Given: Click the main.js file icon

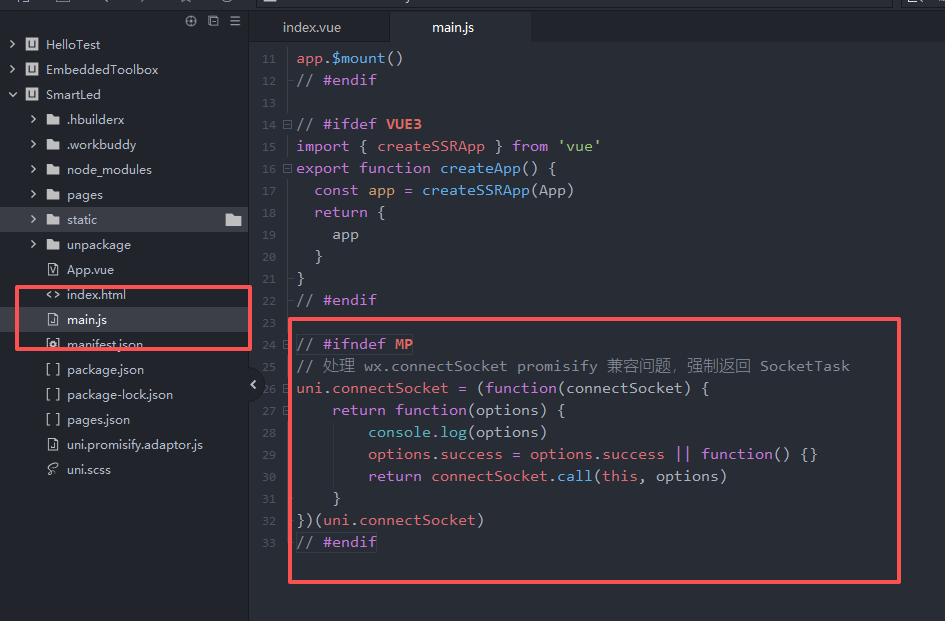Looking at the screenshot, I should point(53,320).
